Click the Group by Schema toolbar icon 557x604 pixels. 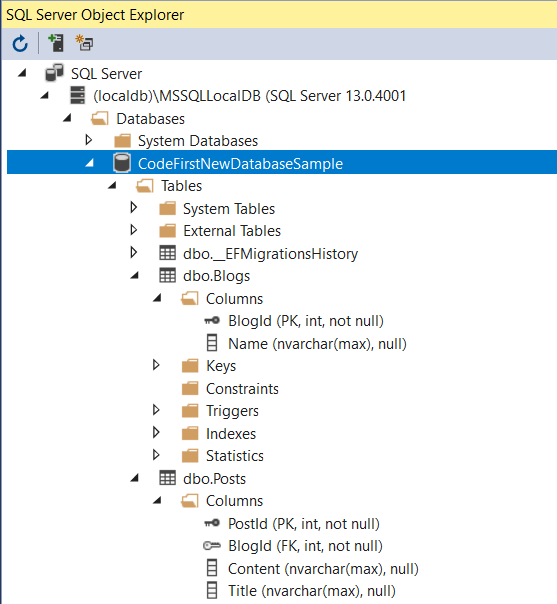point(84,43)
